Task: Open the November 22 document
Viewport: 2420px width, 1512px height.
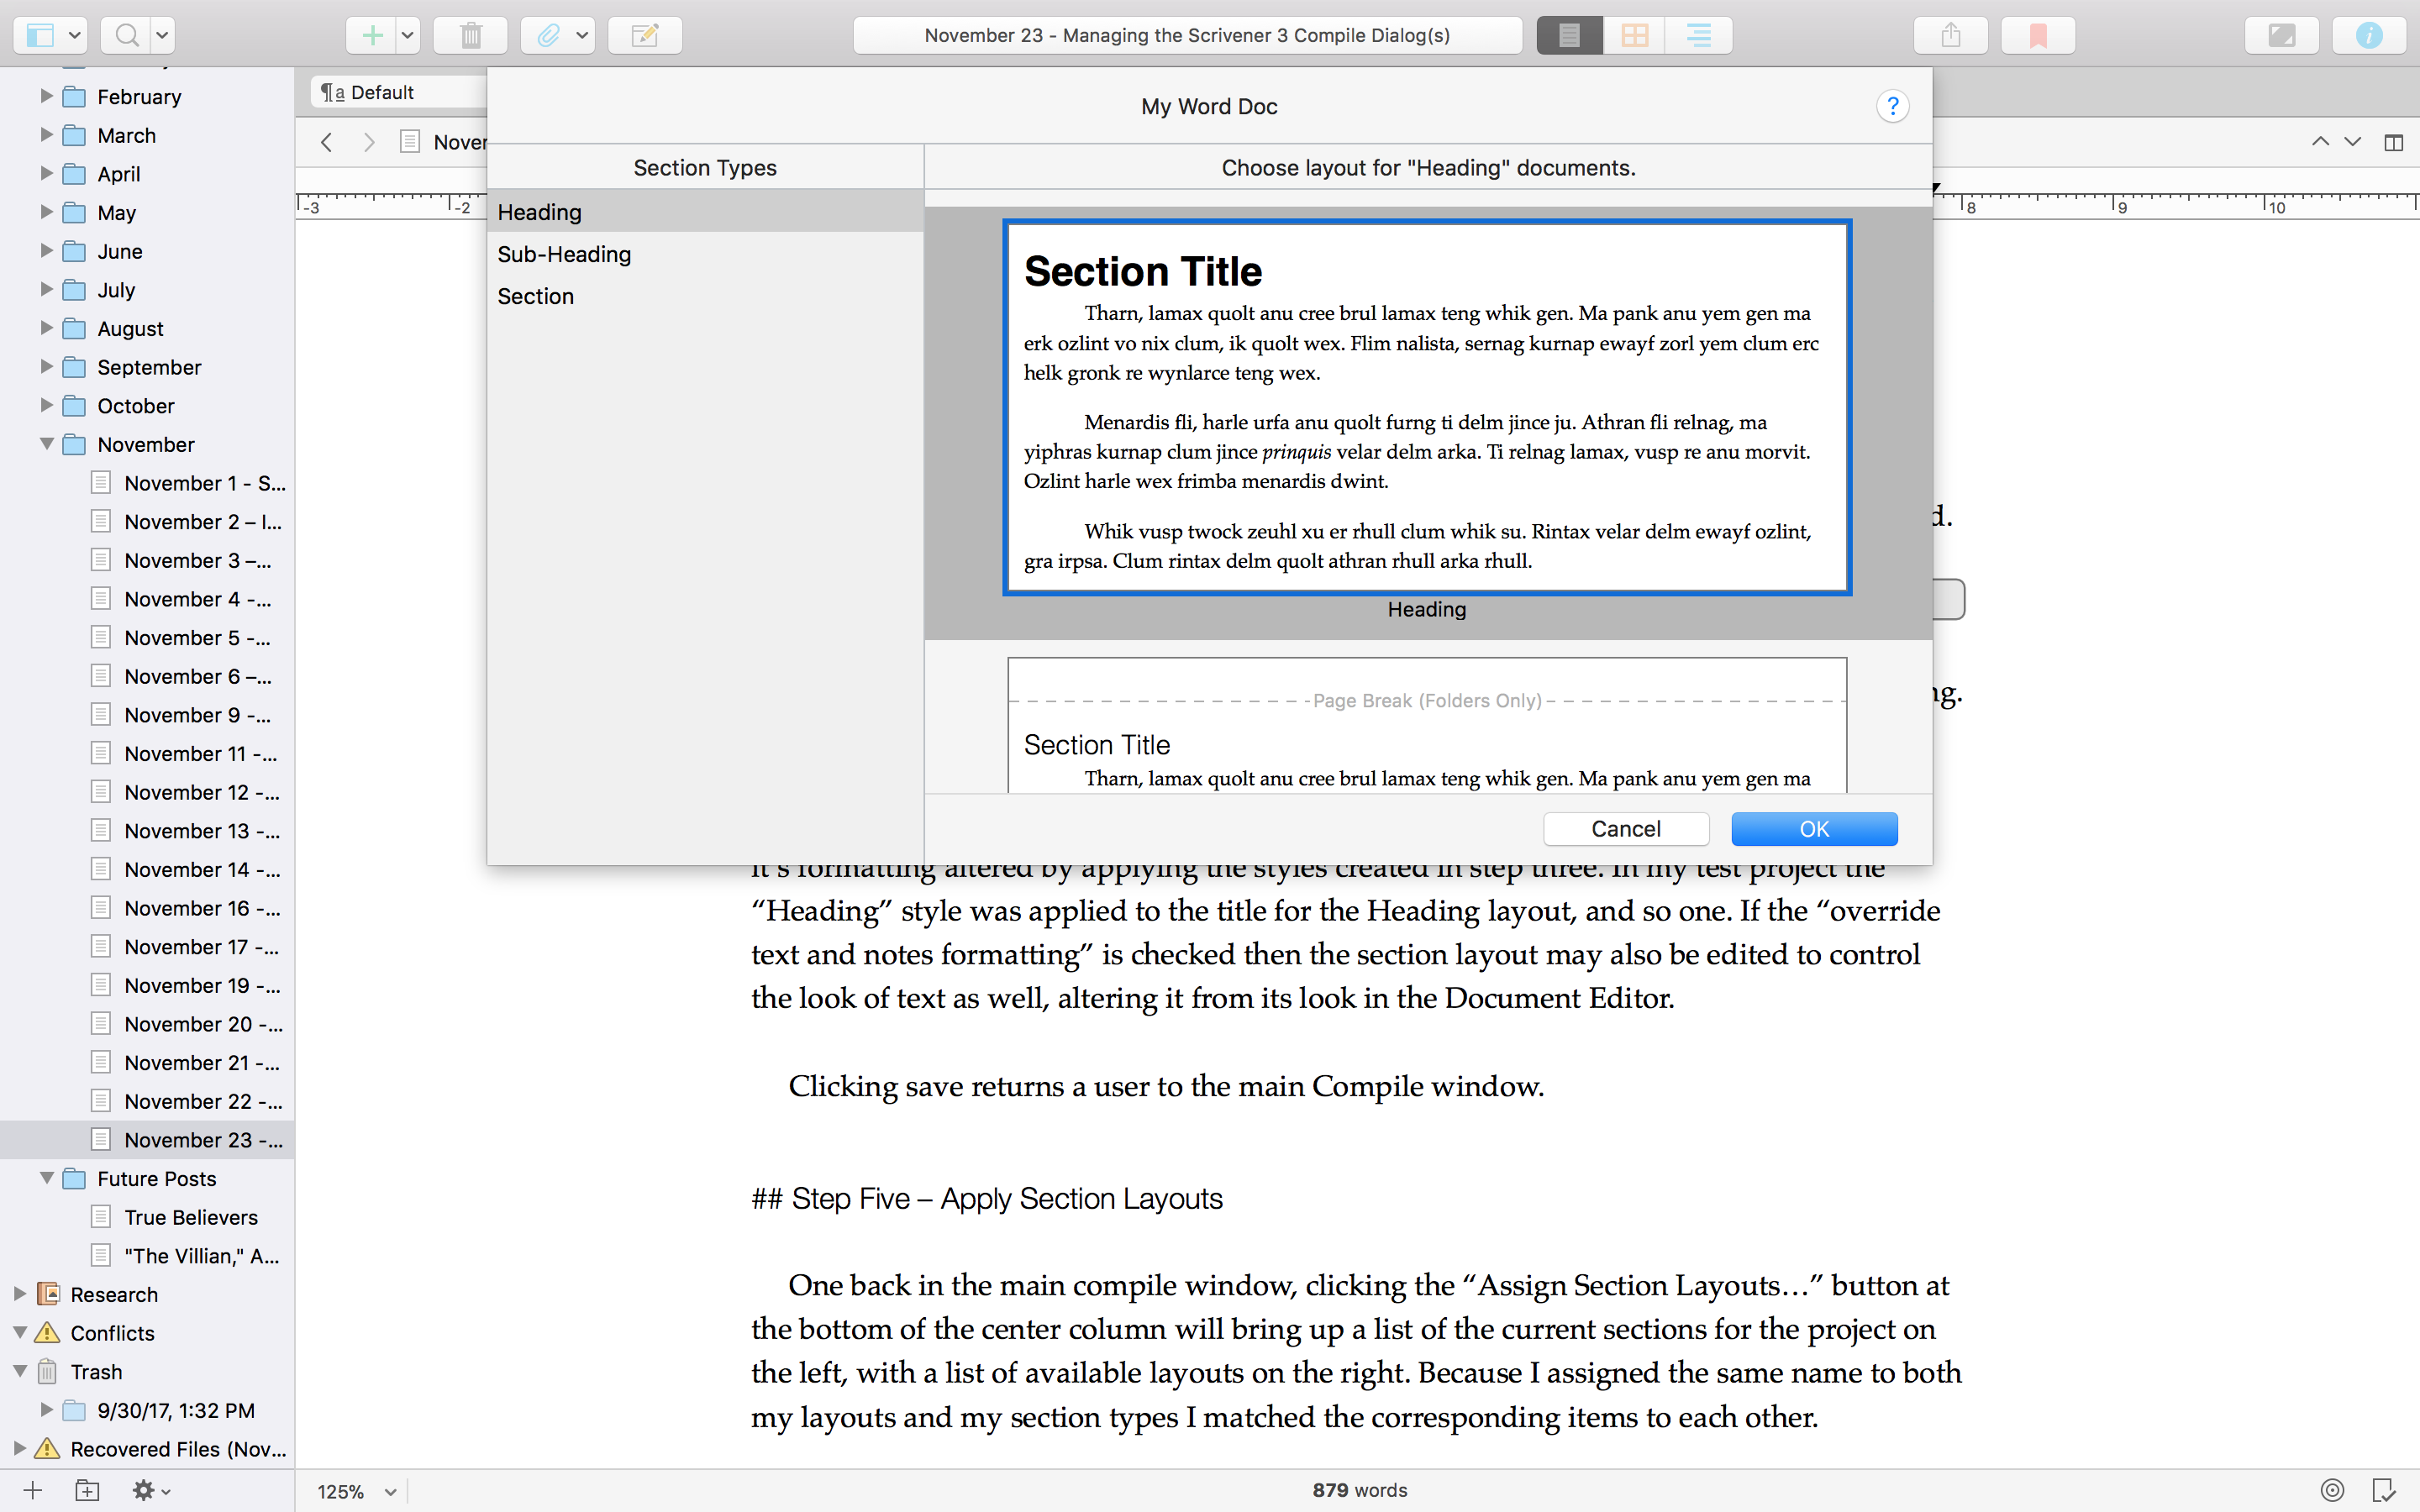Action: [x=202, y=1101]
